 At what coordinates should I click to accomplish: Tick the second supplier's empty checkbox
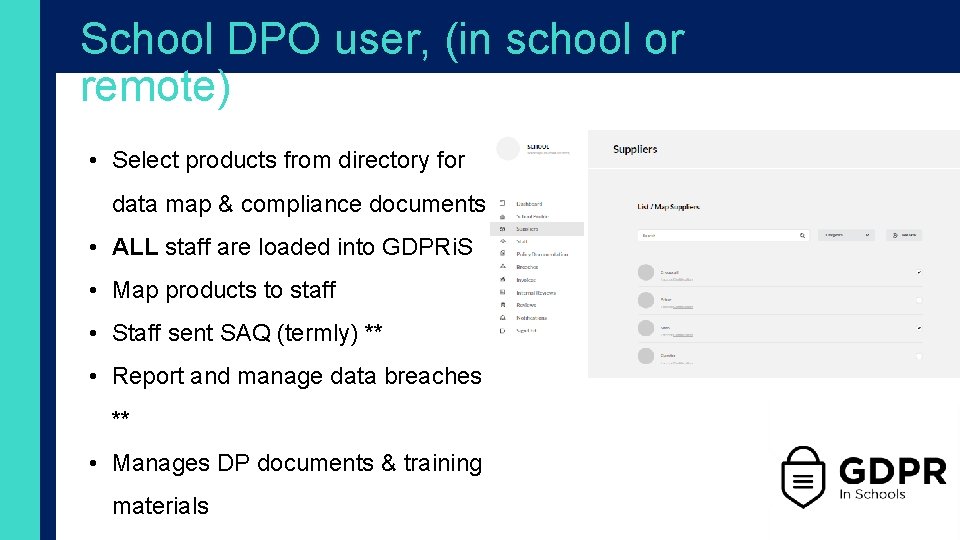pos(919,300)
